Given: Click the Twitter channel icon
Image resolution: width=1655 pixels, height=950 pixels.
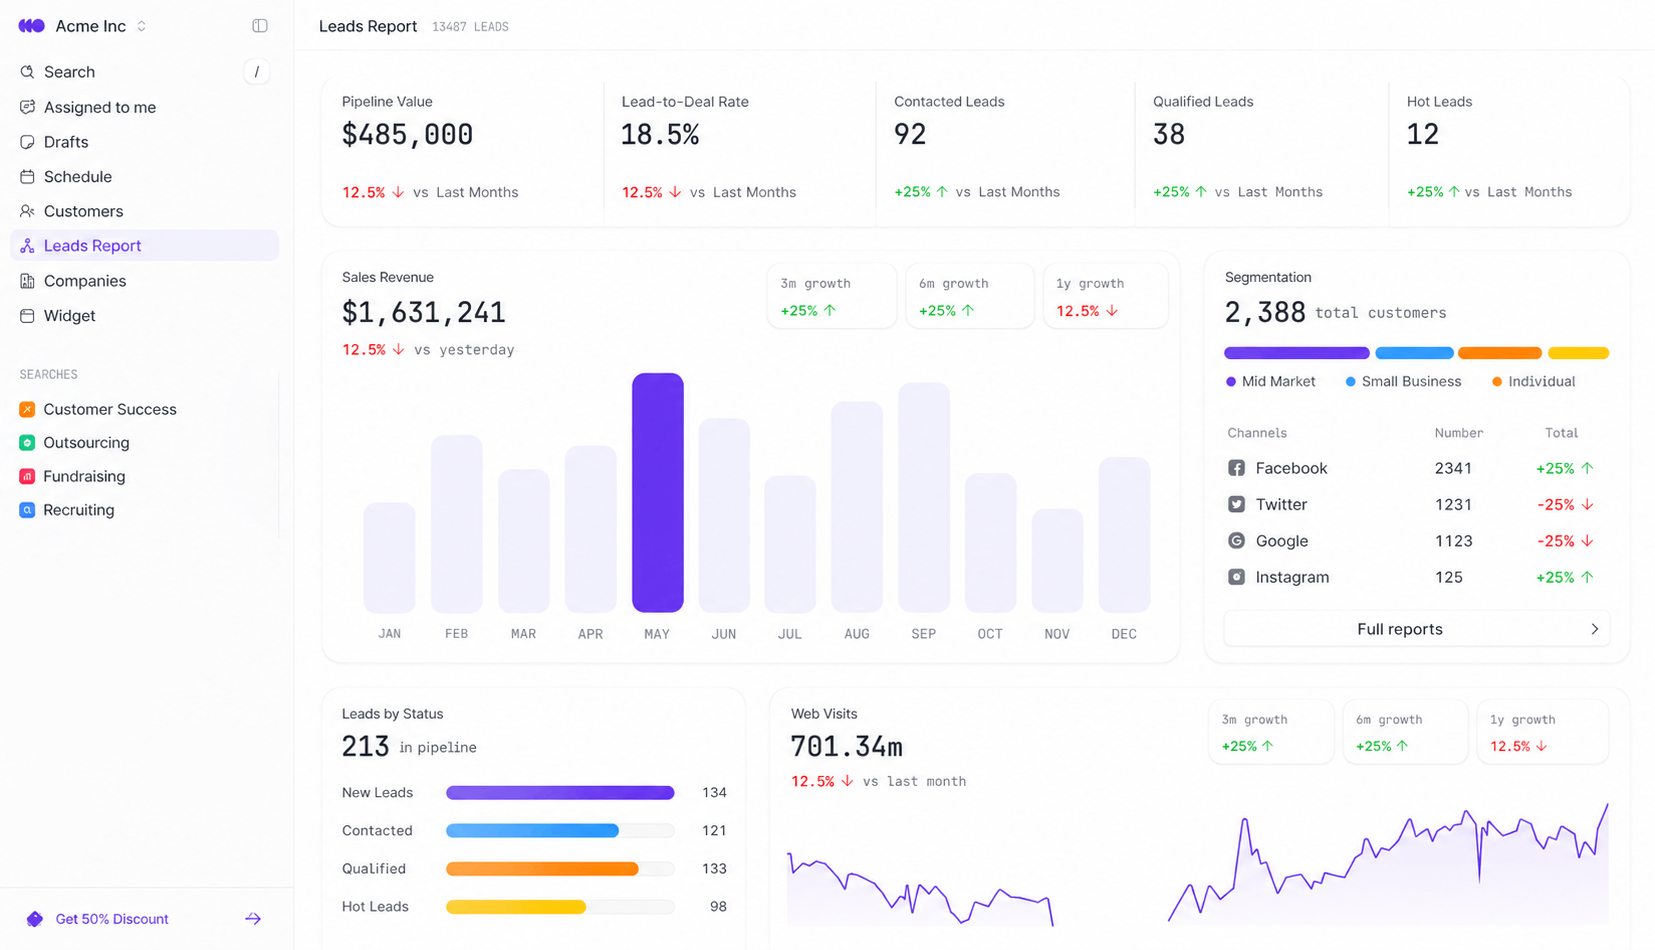Looking at the screenshot, I should tap(1237, 505).
